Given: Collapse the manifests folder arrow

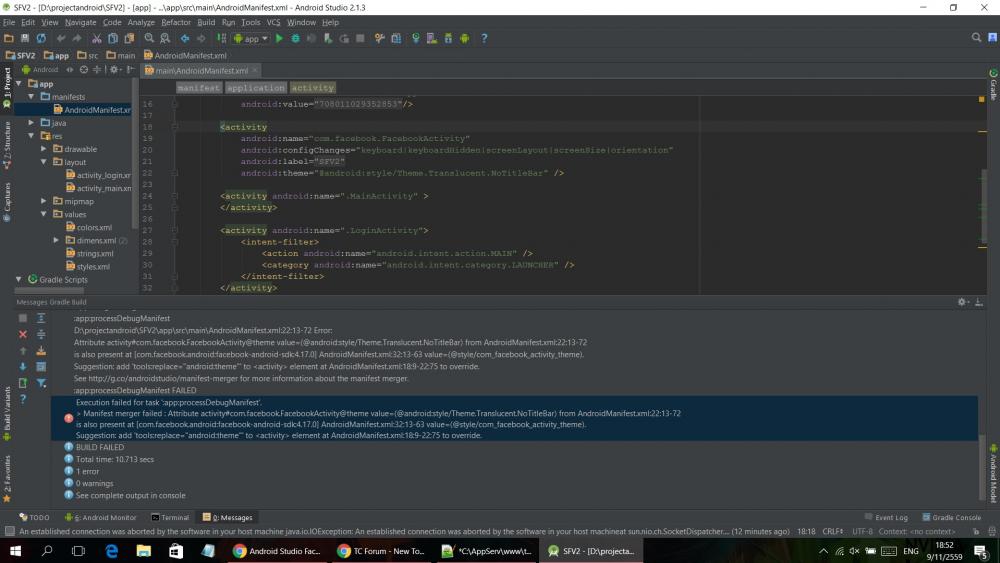Looking at the screenshot, I should tap(31, 97).
